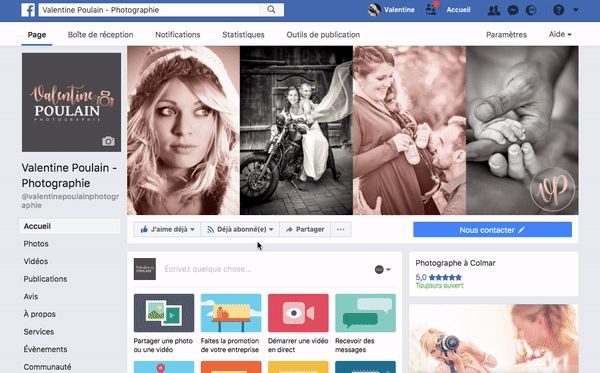Screen dimensions: 600x373
Task: Open the find friends icon with red badge
Action: pos(432,10)
